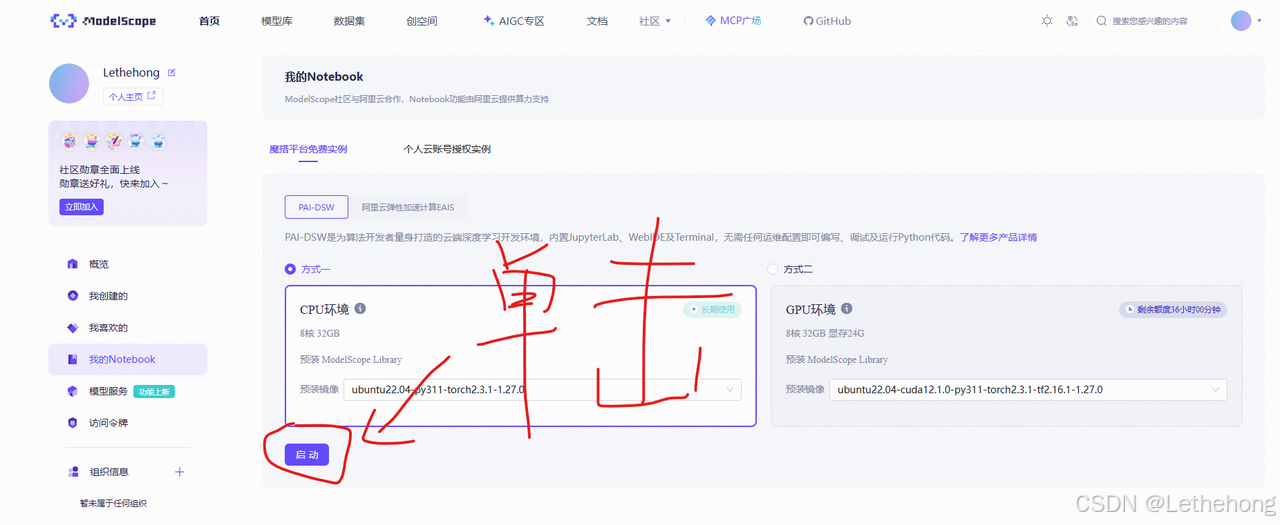This screenshot has width=1280, height=525.
Task: Click 立即加入 badge button
Action: coord(81,207)
